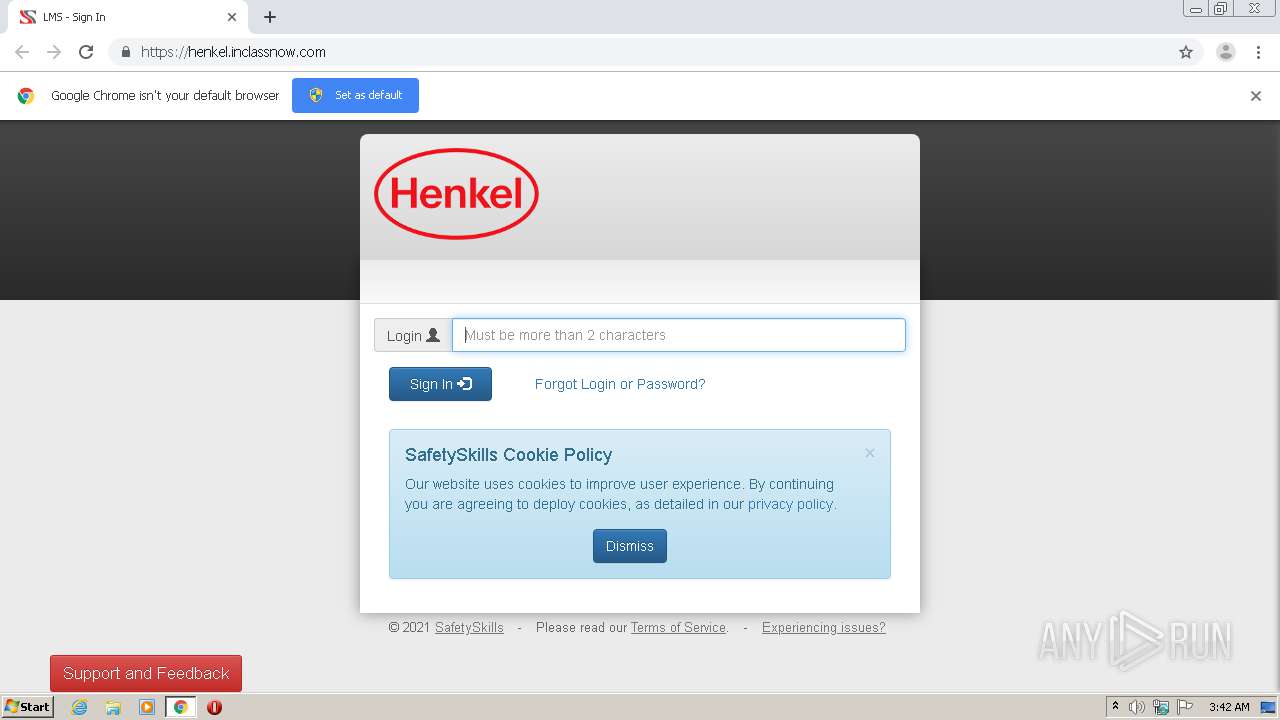Set Chrome as default browser
This screenshot has height=720, width=1280.
click(355, 95)
